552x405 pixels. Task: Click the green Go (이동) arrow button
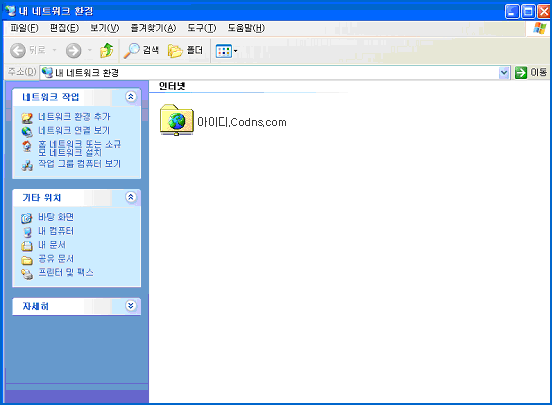pos(520,73)
